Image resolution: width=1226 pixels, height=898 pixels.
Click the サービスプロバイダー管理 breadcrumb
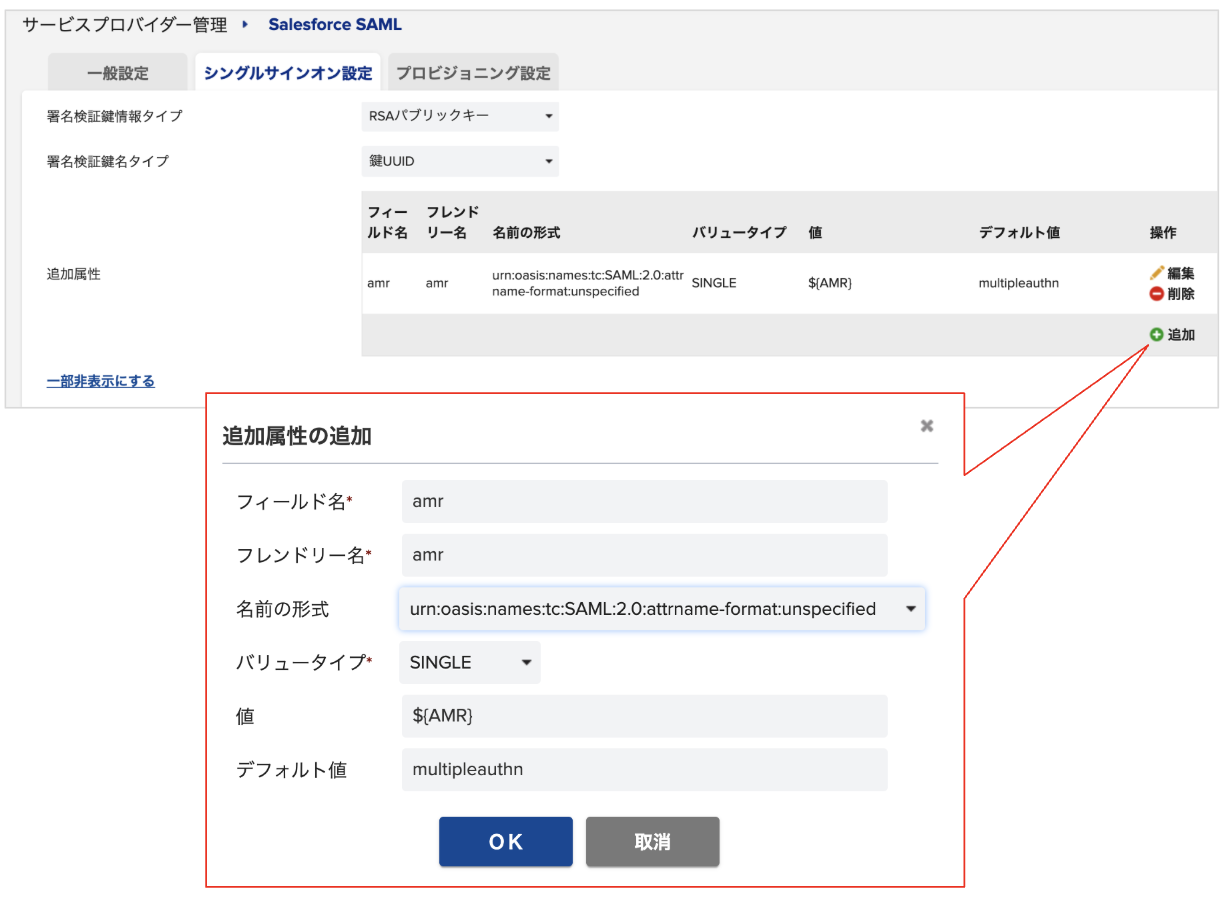coord(125,25)
